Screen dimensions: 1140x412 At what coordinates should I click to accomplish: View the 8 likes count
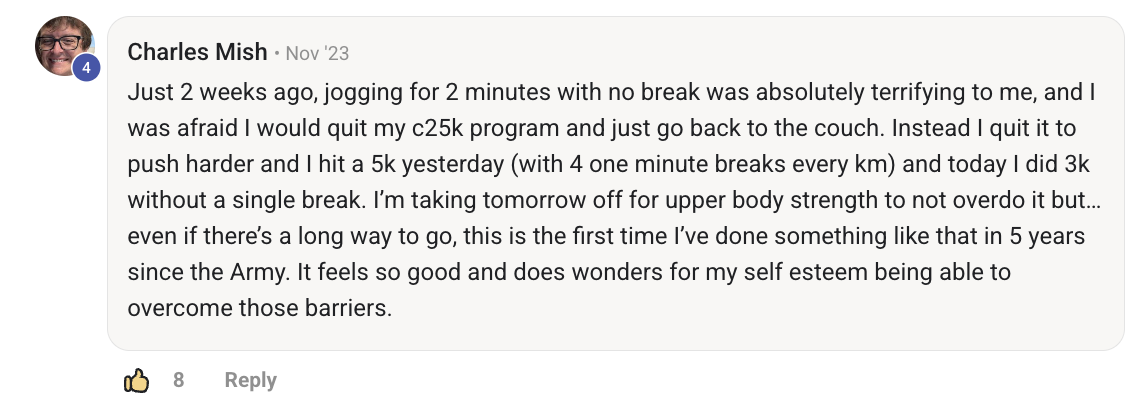(178, 380)
